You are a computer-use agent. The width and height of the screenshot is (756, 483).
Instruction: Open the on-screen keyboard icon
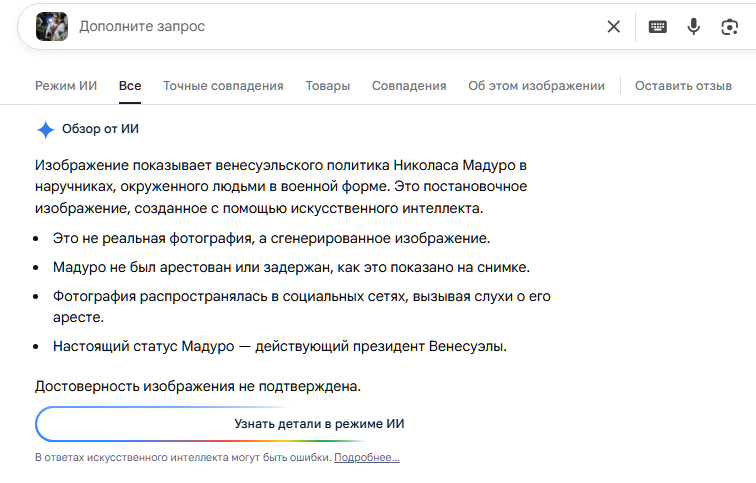(x=658, y=26)
